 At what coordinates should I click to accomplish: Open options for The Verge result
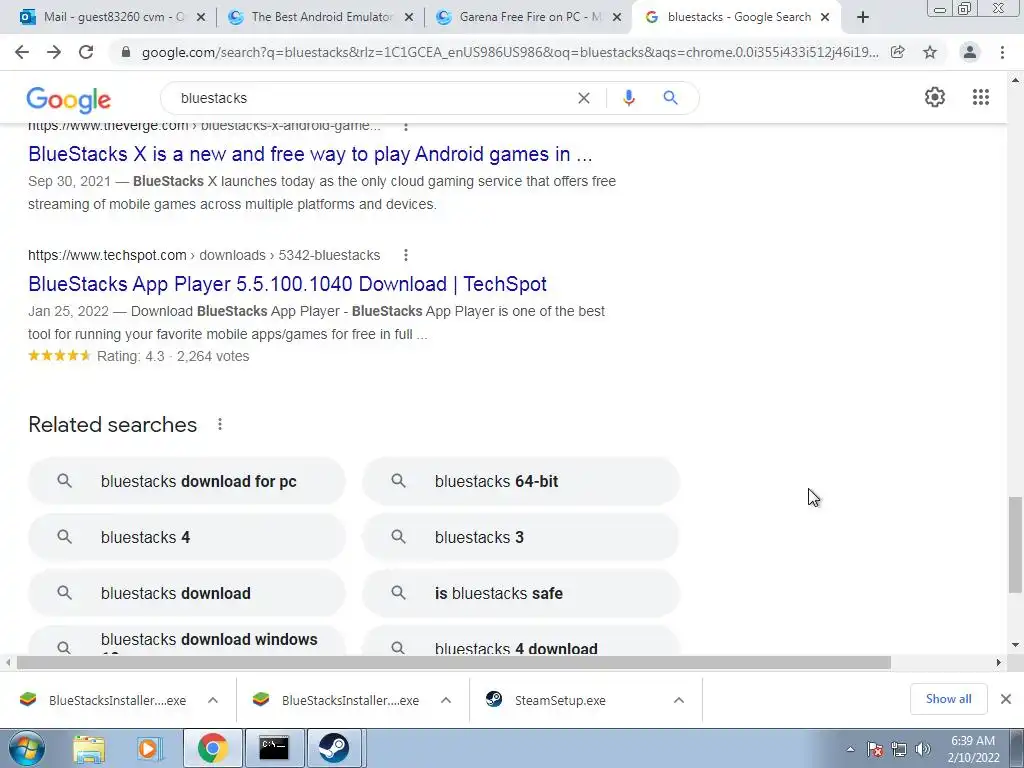[406, 126]
